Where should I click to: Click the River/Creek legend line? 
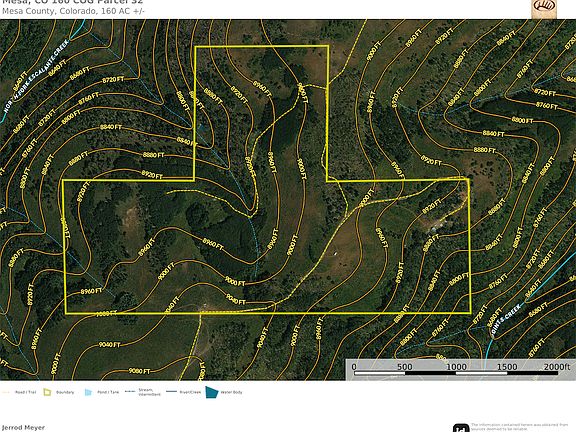coord(171,392)
